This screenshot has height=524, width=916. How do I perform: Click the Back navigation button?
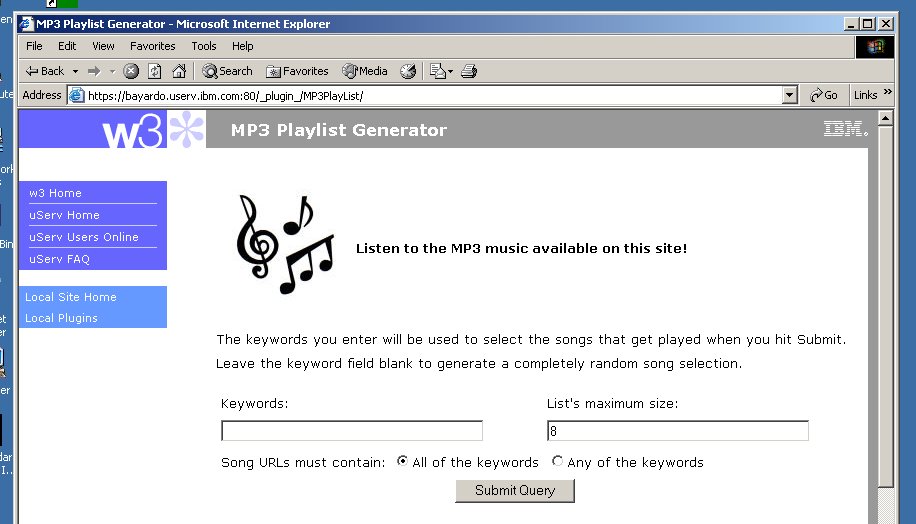(x=44, y=71)
